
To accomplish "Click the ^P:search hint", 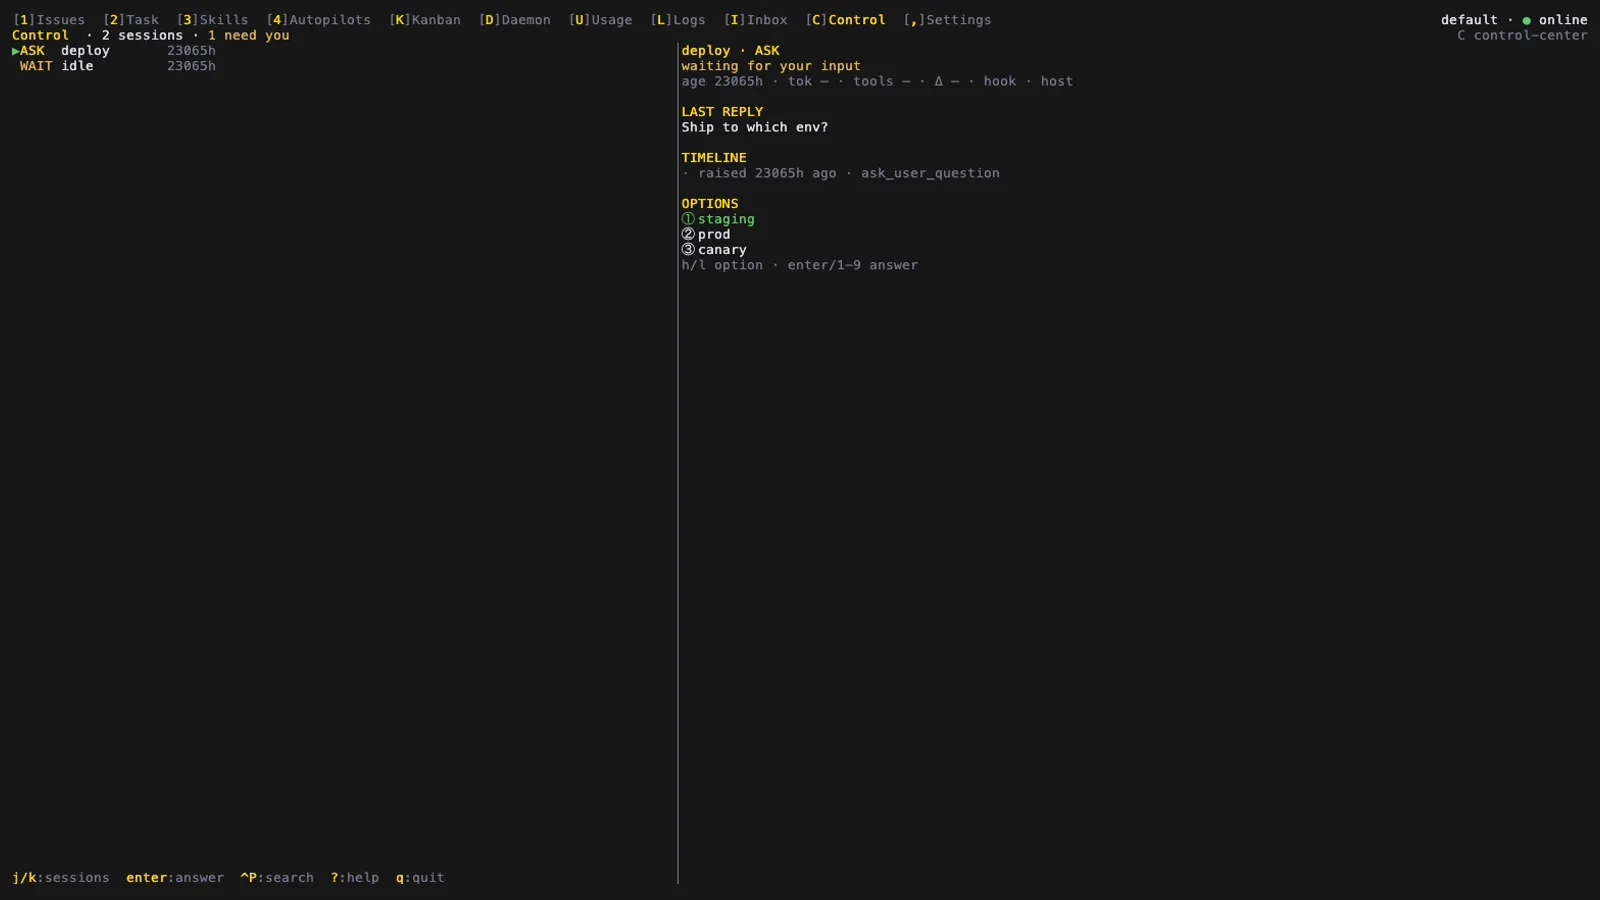I will click(x=277, y=878).
